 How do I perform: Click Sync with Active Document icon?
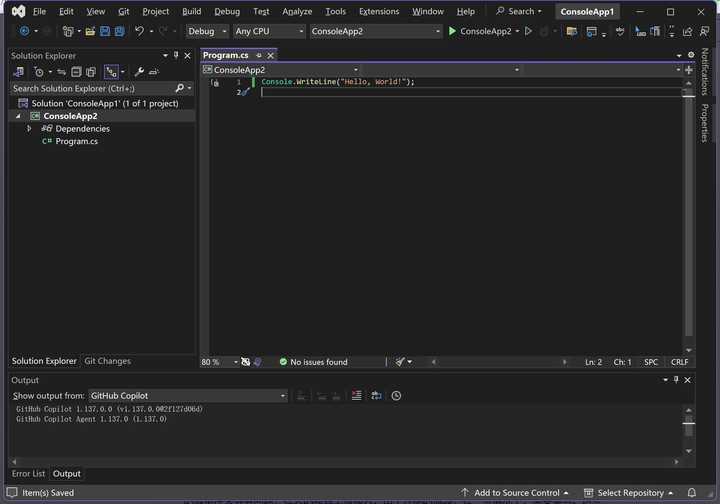[62, 72]
